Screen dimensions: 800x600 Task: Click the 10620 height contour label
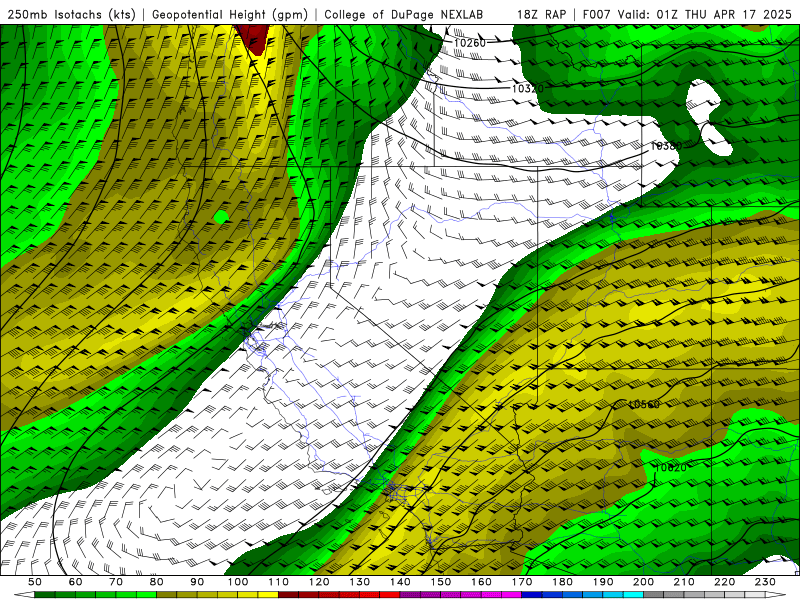point(670,467)
